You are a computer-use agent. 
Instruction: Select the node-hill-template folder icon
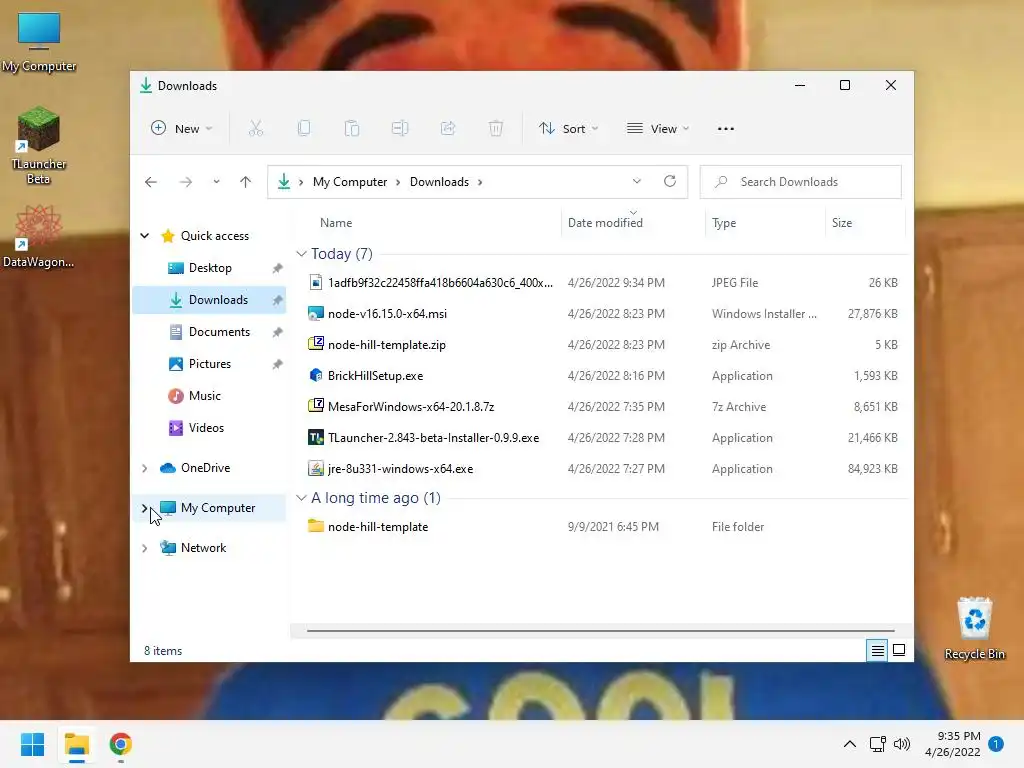pyautogui.click(x=316, y=526)
